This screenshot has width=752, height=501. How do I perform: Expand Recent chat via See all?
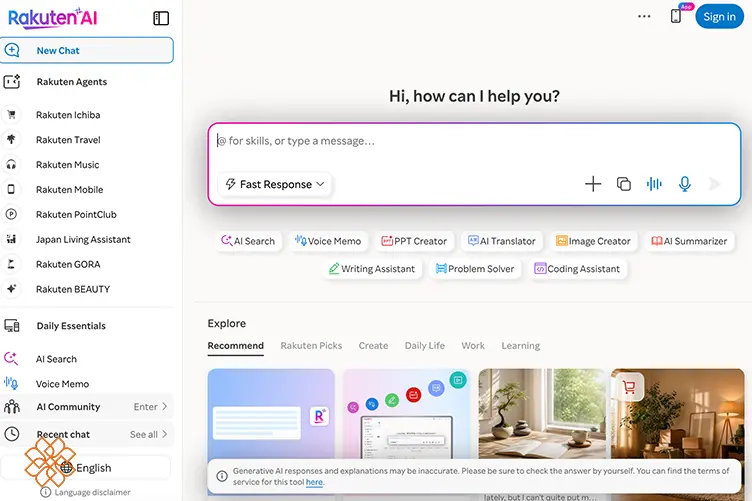click(149, 434)
